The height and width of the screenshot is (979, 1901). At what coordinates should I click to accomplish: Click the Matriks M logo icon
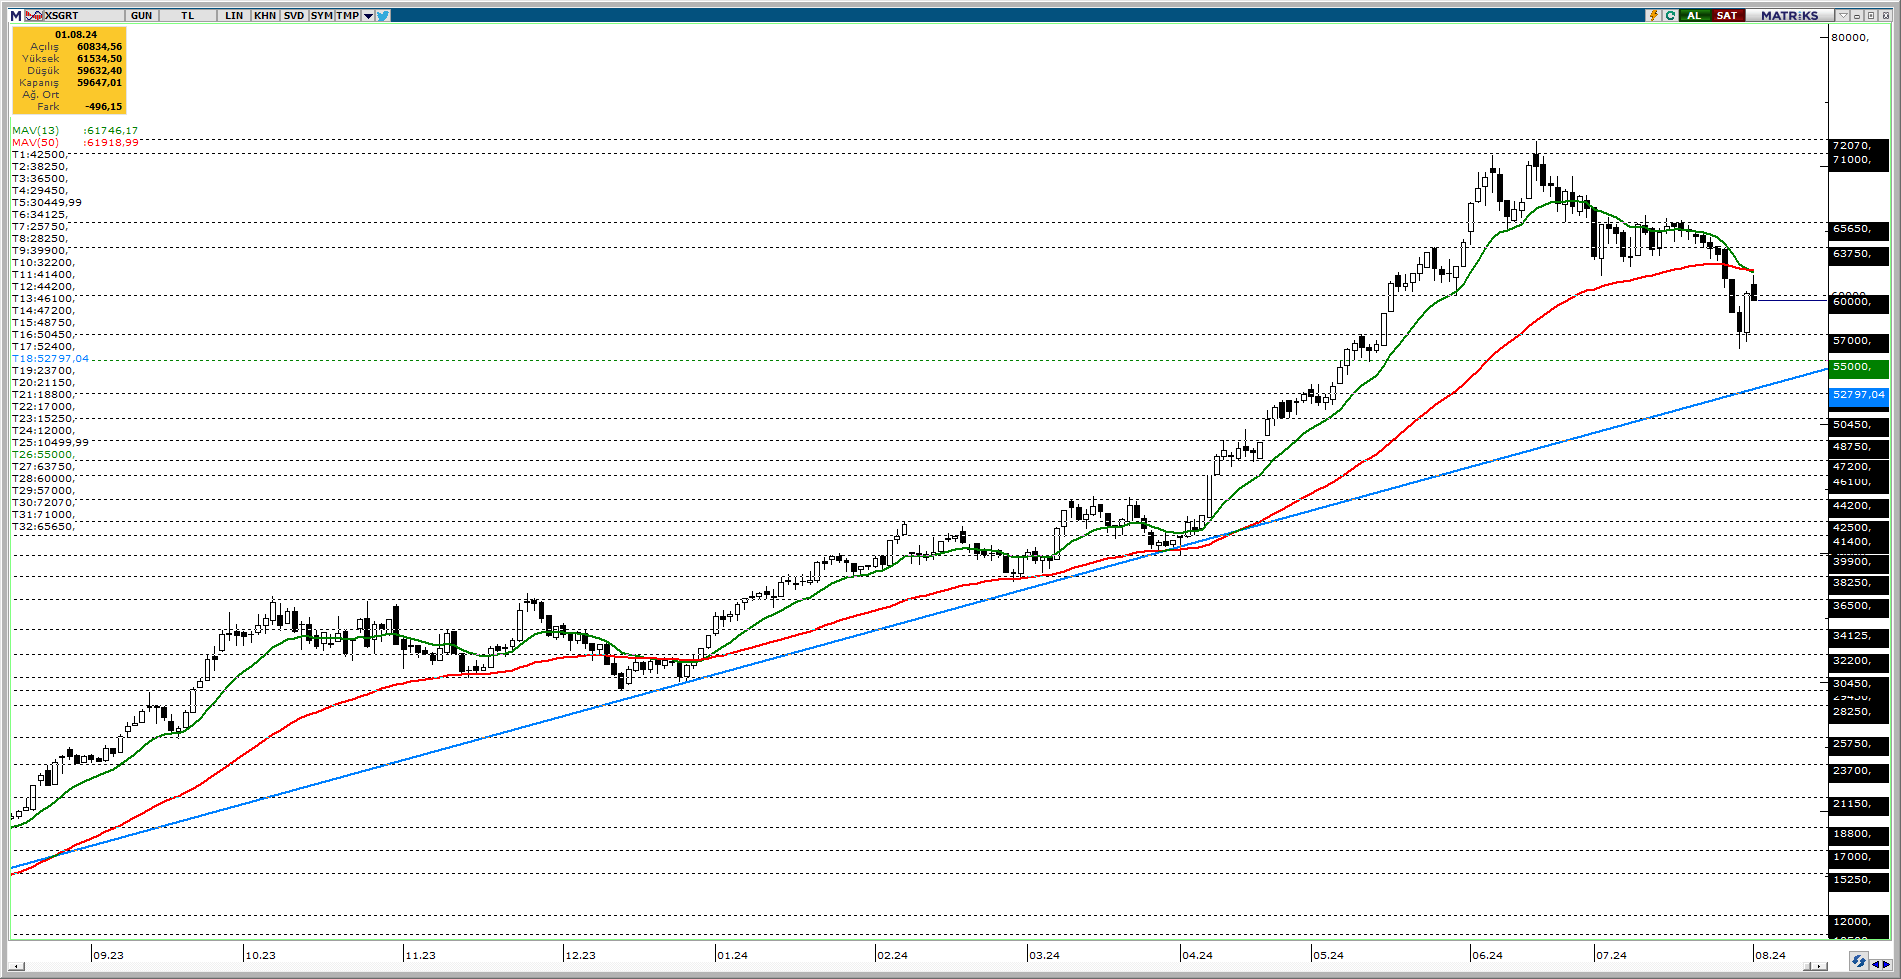click(15, 15)
